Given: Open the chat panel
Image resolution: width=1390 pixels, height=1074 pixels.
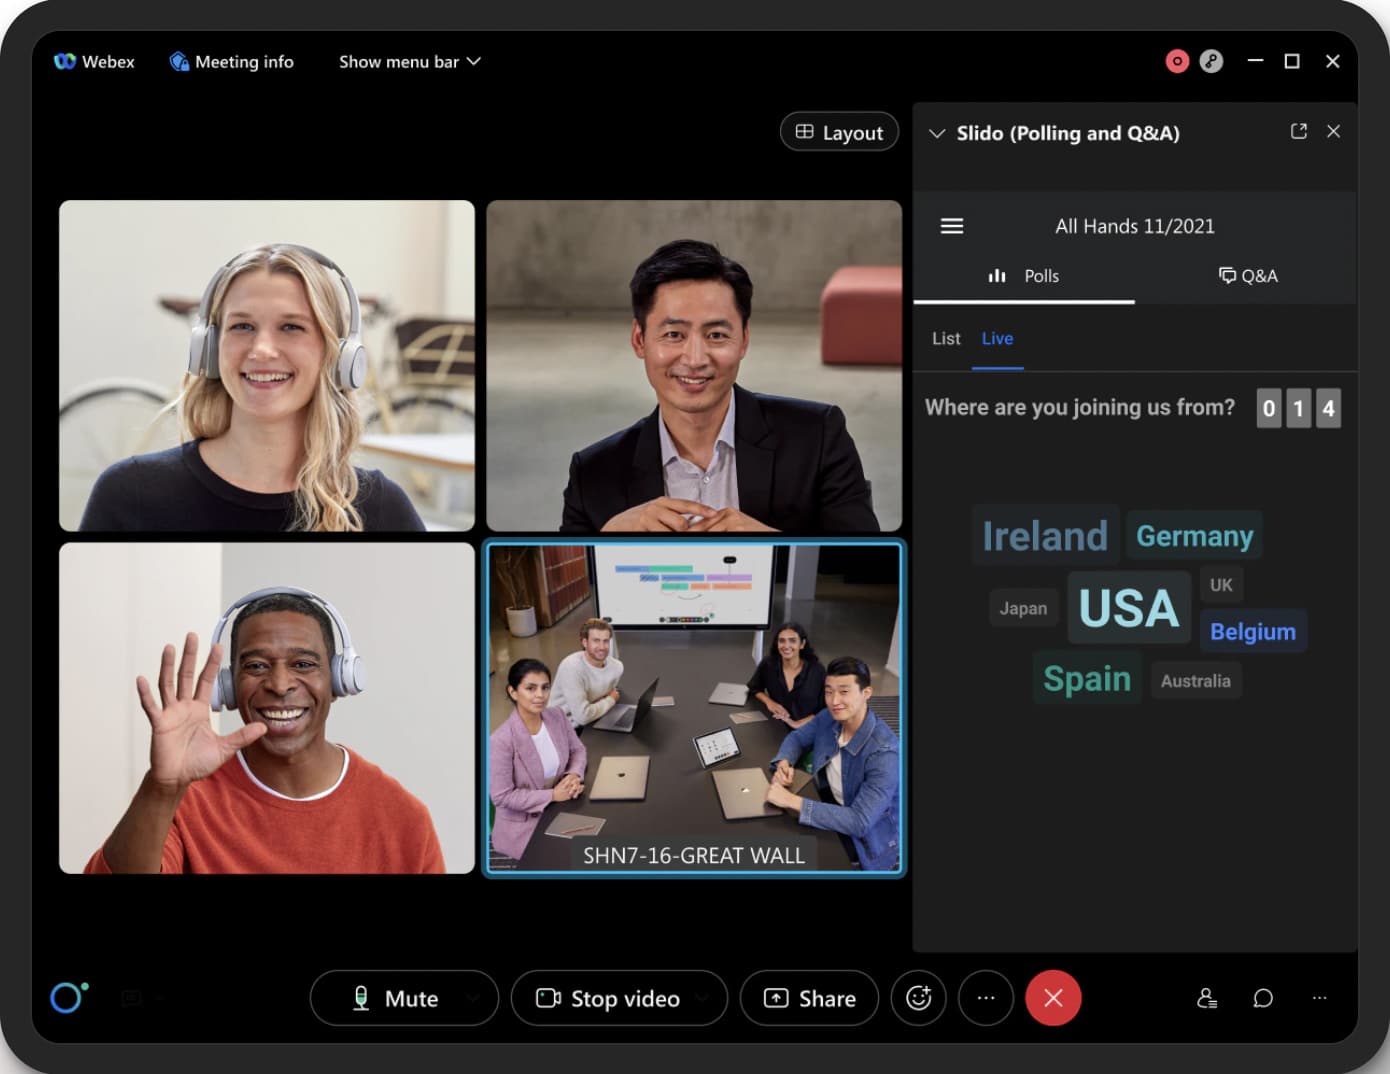Looking at the screenshot, I should pyautogui.click(x=1262, y=998).
